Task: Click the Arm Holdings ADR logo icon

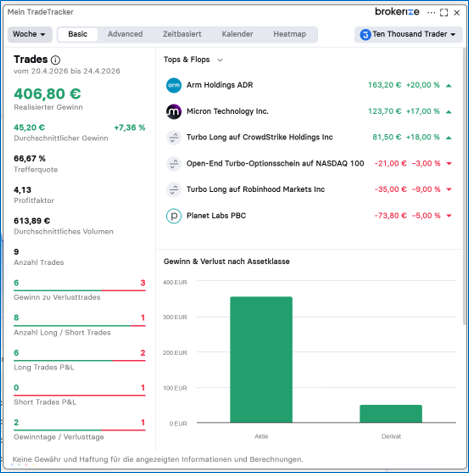Action: 174,85
